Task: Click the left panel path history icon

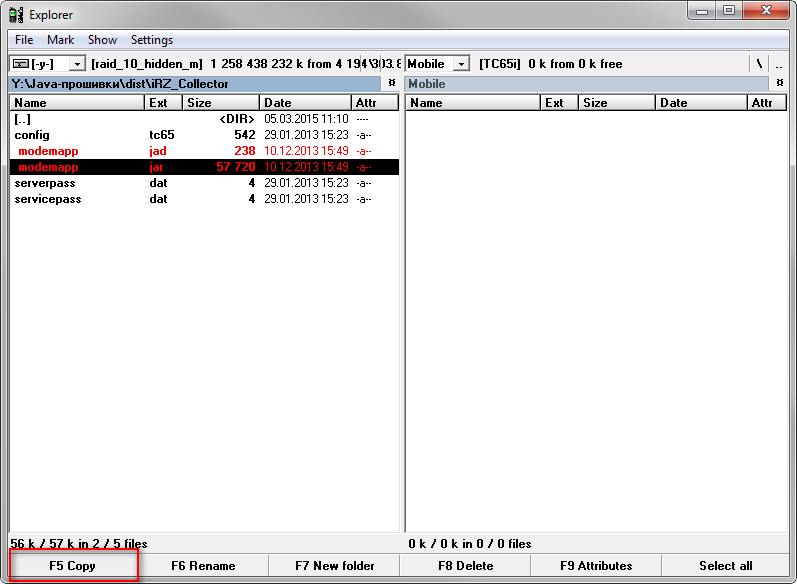Action: click(x=391, y=84)
